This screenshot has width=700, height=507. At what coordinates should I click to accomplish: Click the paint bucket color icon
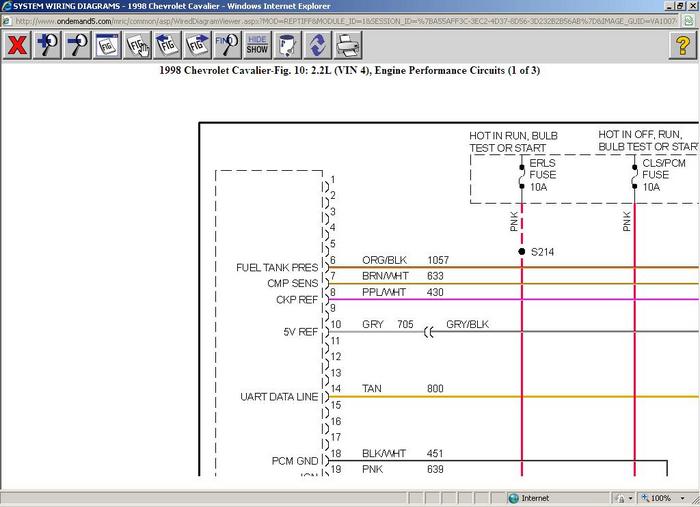tap(287, 45)
